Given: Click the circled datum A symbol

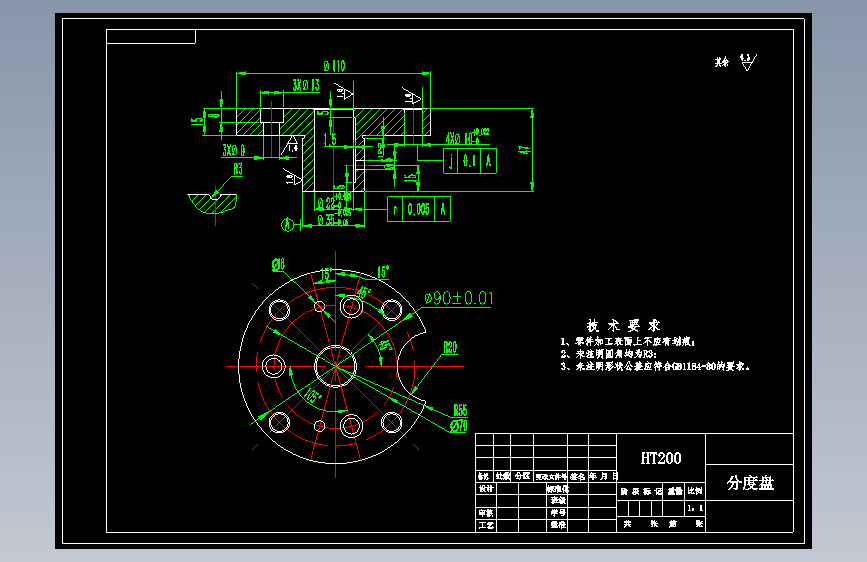Looking at the screenshot, I should point(287,225).
